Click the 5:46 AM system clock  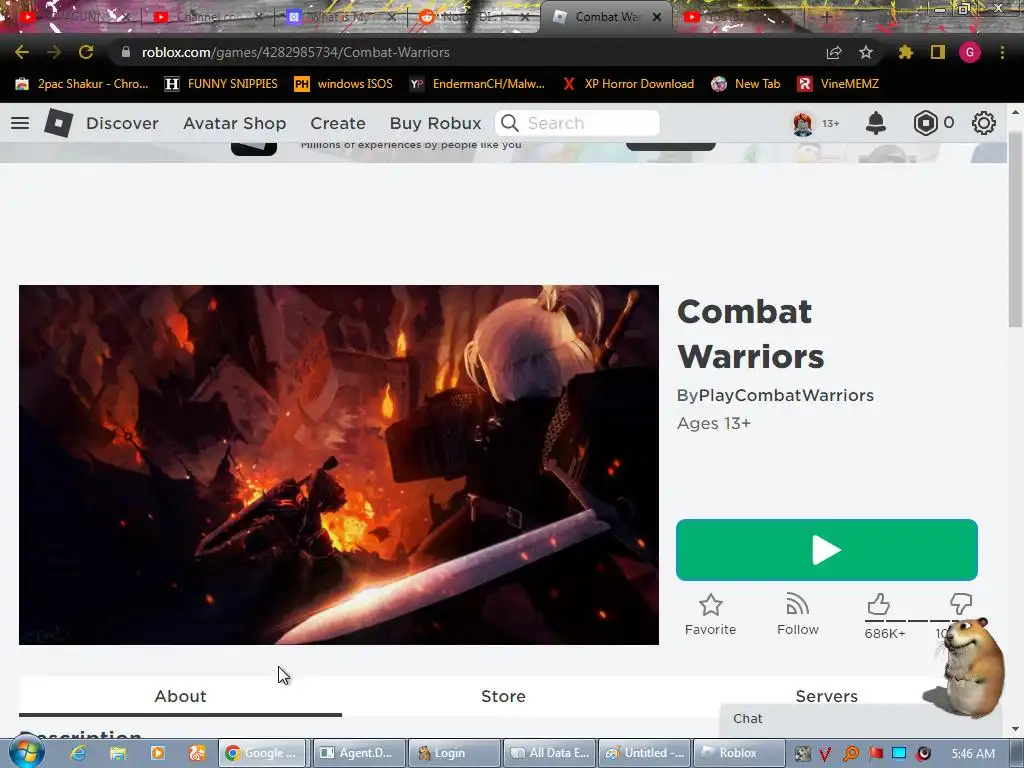click(x=973, y=754)
